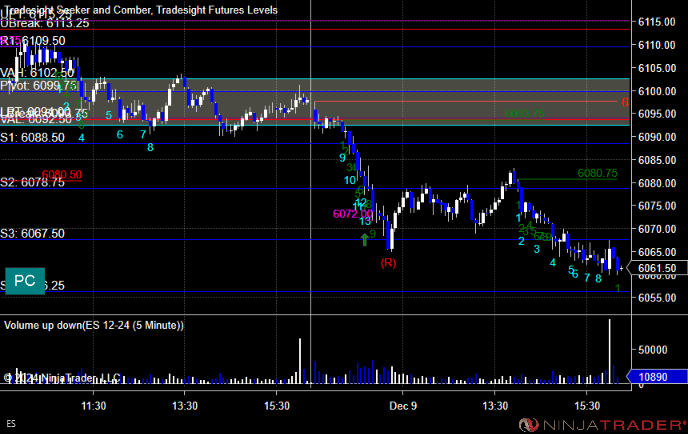
Task: Click the VAH: 6102.50 level label
Action: click(x=37, y=73)
